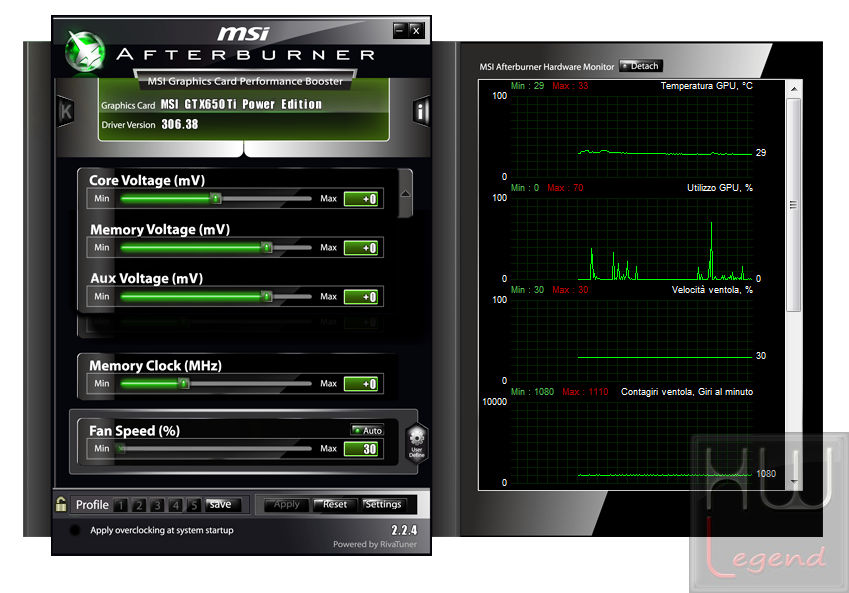This screenshot has width=849, height=593.
Task: Click the Temperatura GPU graph
Action: 632,136
